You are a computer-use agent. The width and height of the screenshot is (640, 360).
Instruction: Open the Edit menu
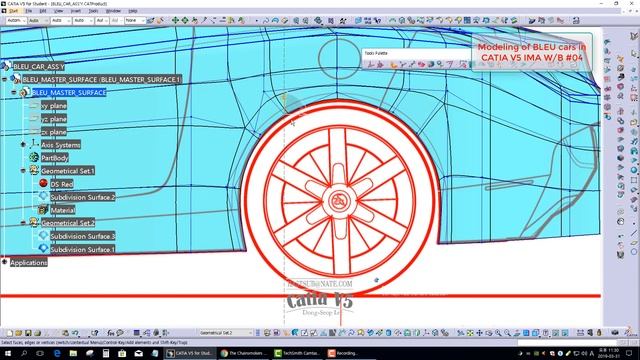(43, 11)
